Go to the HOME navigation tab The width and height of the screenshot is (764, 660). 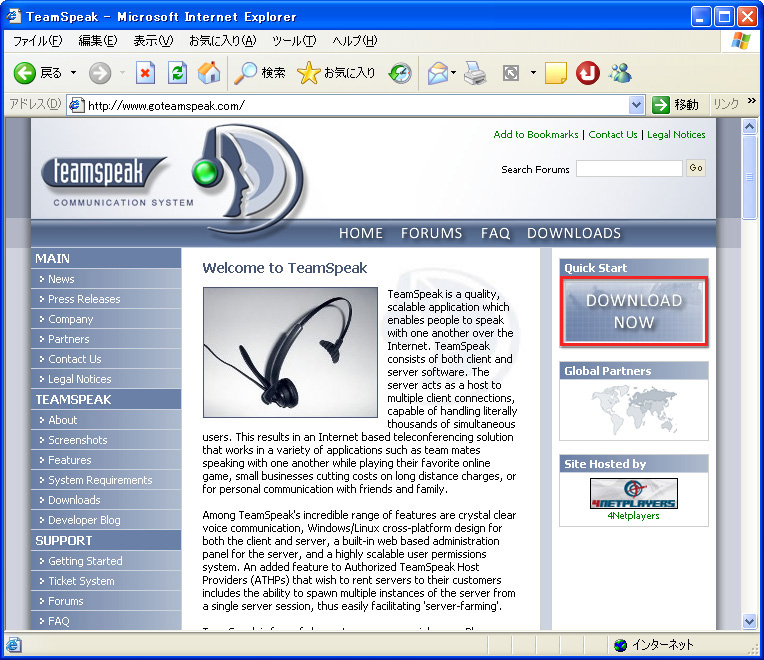tap(361, 233)
